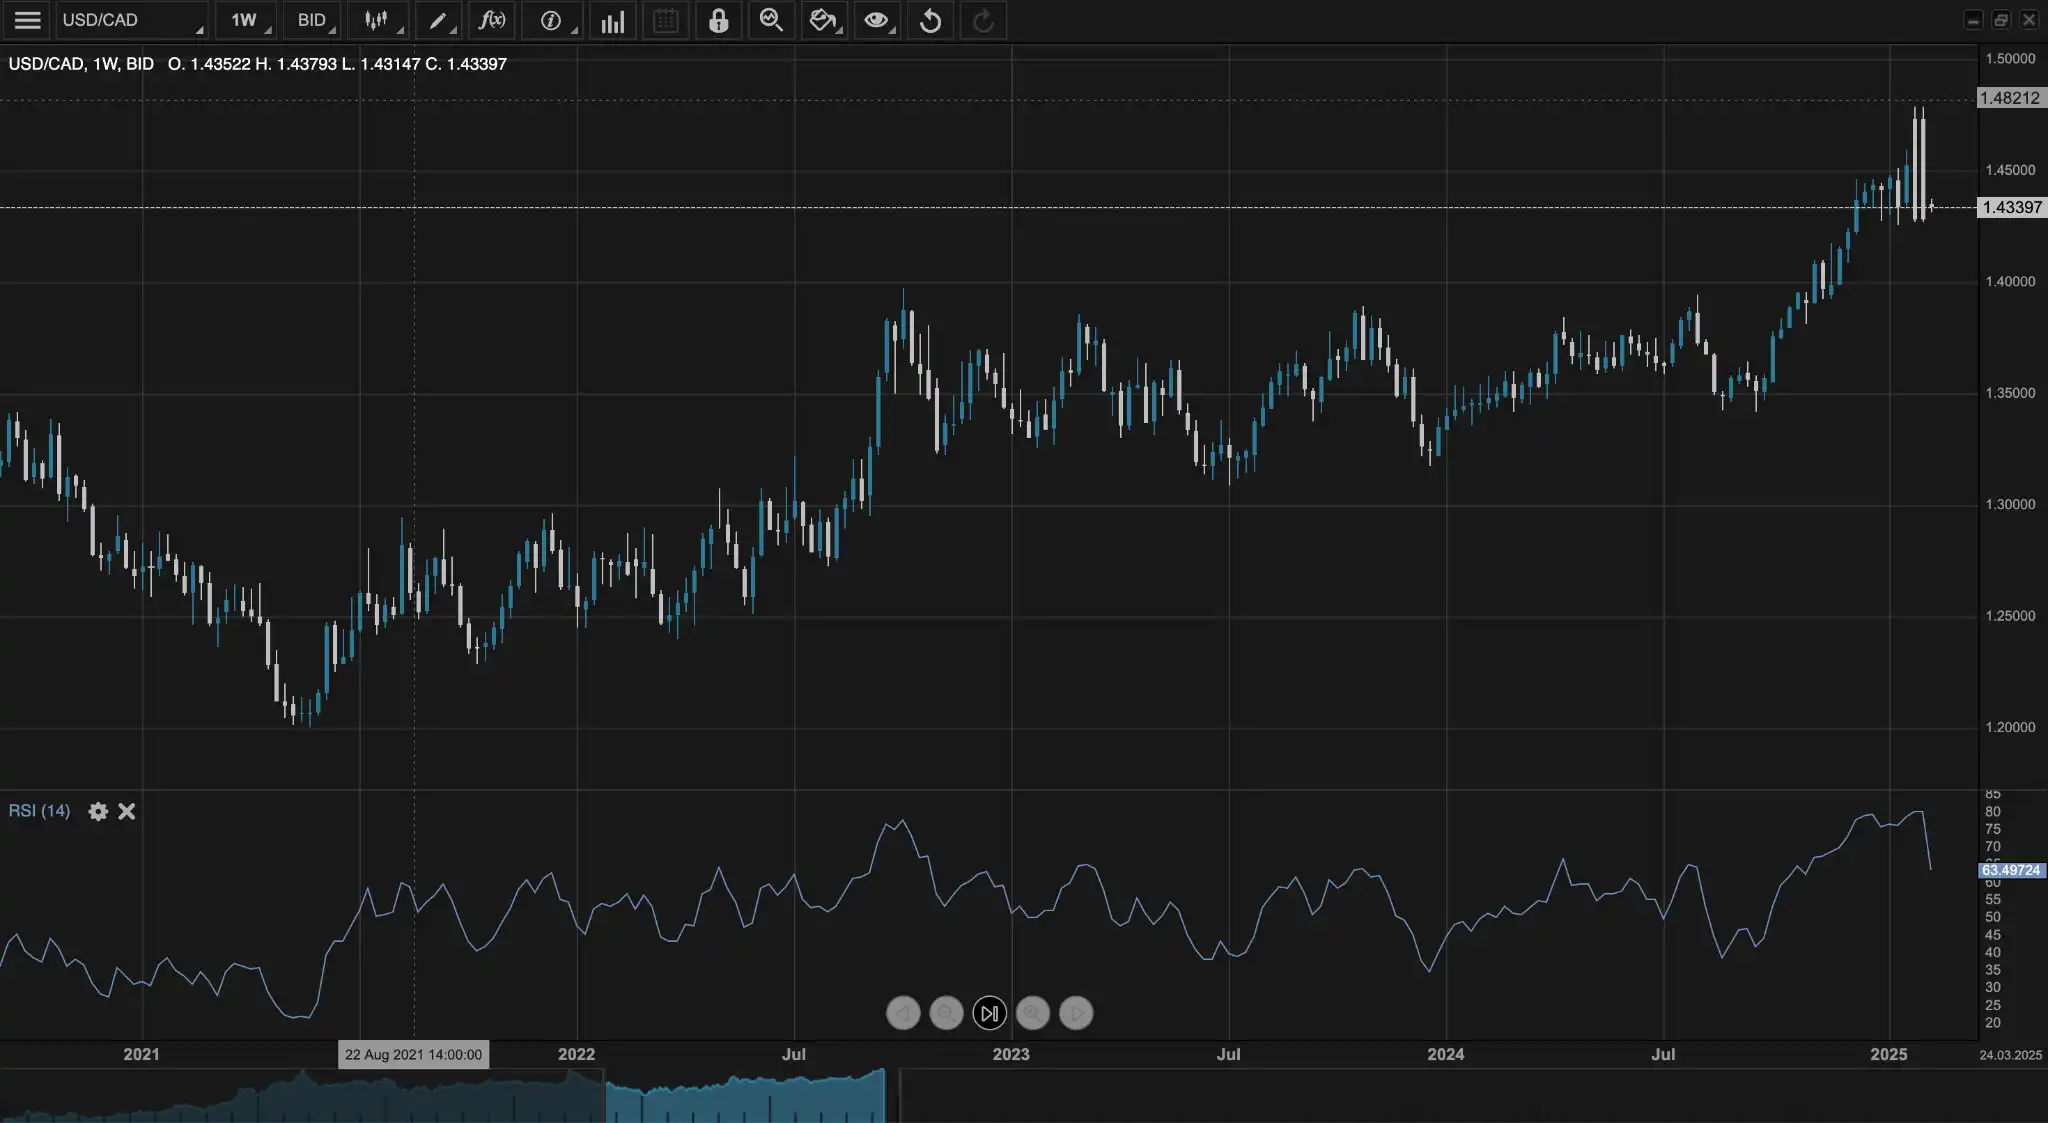Open RSI (14) settings gear

(98, 811)
